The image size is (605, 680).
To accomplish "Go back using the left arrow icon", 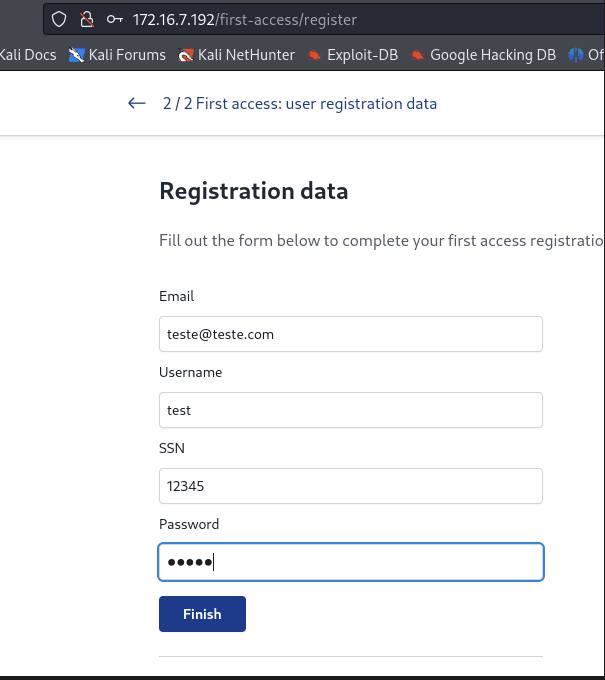I will [x=137, y=103].
